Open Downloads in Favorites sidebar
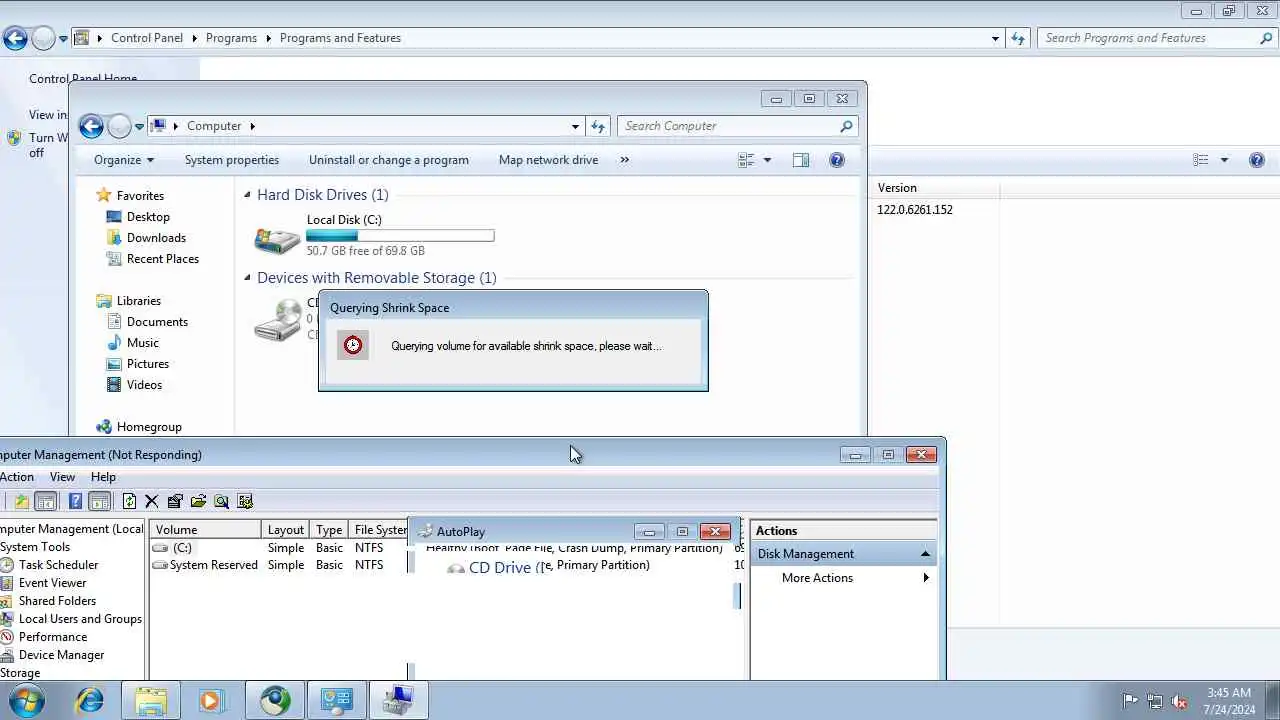Screen dimensions: 1280x720 click(x=156, y=238)
